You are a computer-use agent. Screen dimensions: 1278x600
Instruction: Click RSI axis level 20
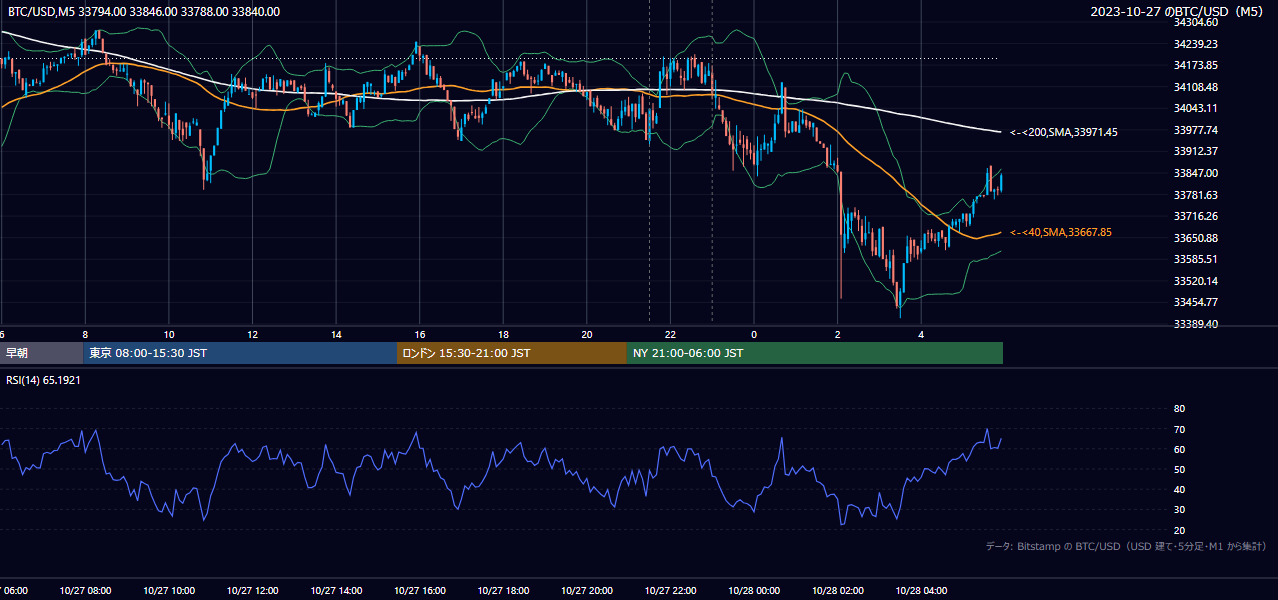1179,530
